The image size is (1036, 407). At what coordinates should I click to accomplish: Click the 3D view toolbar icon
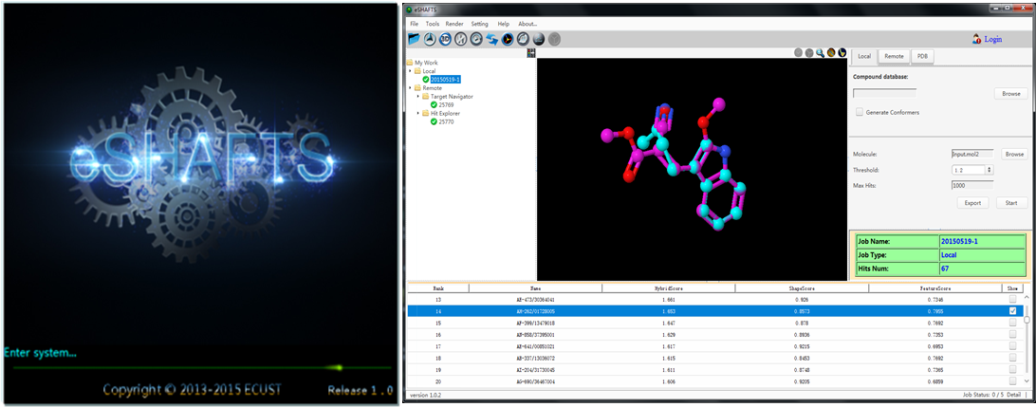click(x=445, y=39)
